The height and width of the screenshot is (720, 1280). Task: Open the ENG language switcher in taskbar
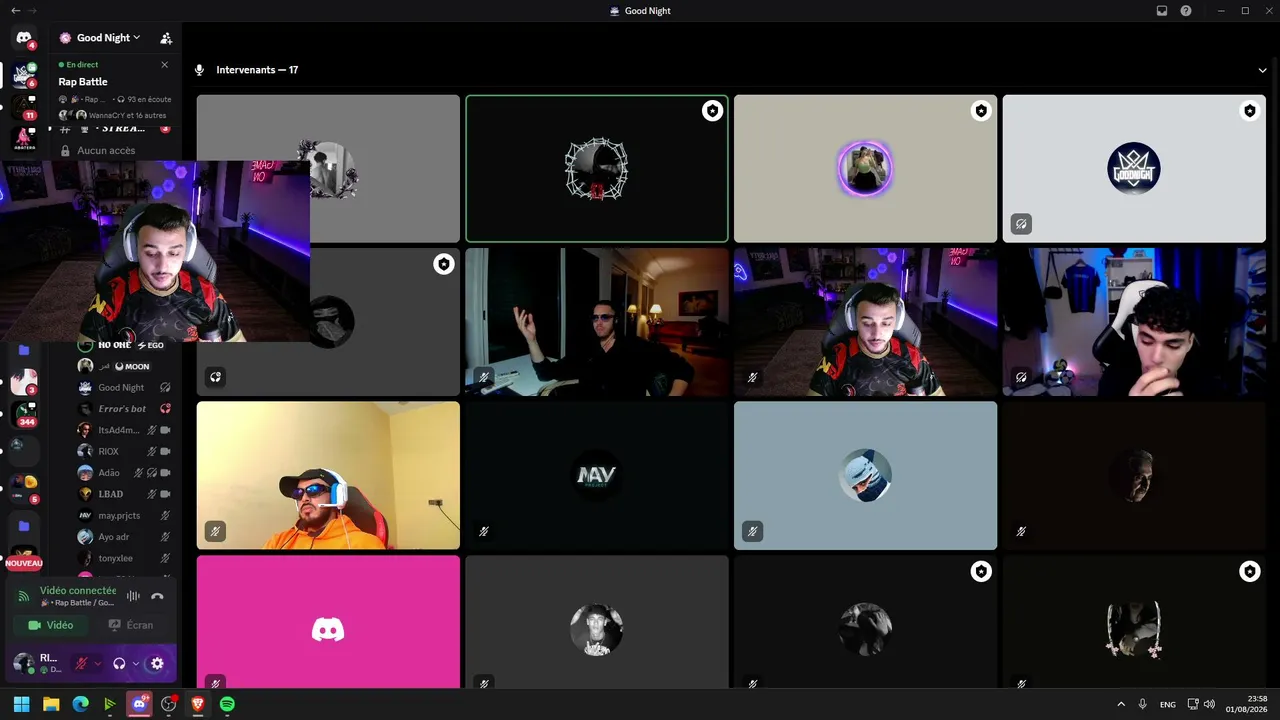(x=1168, y=705)
